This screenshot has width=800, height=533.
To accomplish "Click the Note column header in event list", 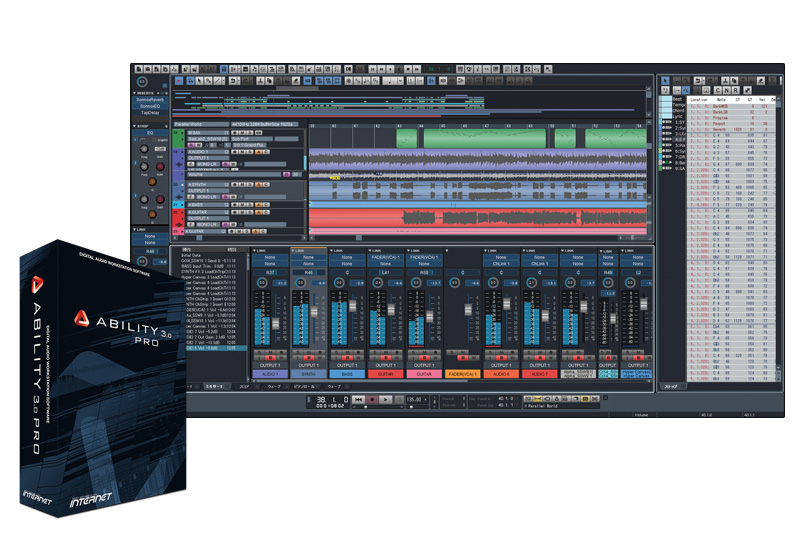I will (x=721, y=99).
